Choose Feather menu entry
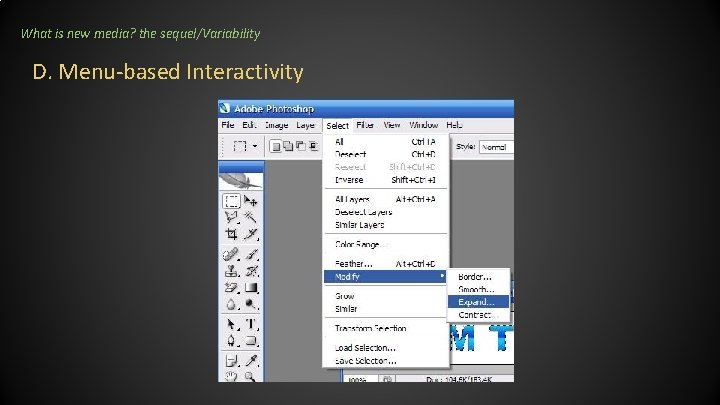Viewport: 720px width, 405px height. [x=385, y=264]
